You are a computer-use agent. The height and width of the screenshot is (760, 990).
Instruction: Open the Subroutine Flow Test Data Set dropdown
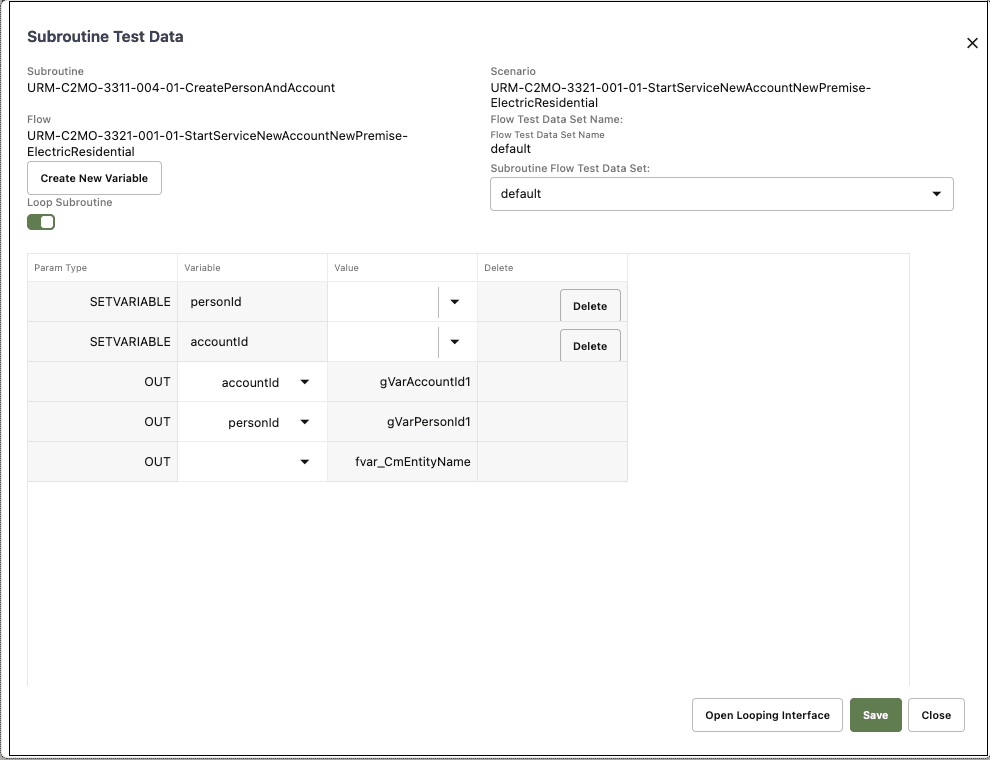click(722, 194)
